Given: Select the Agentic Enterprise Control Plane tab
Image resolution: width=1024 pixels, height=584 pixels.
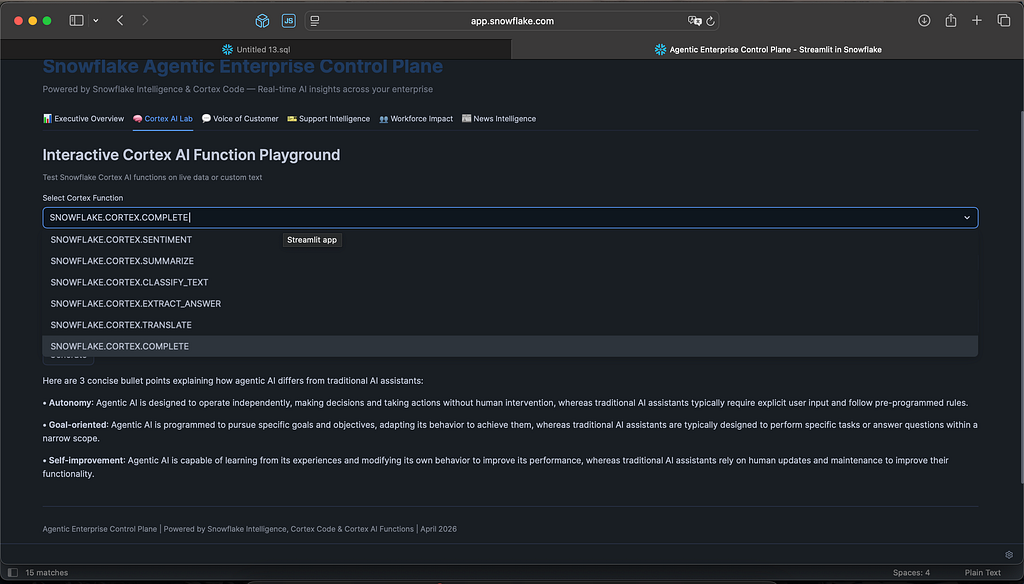Looking at the screenshot, I should pyautogui.click(x=767, y=49).
